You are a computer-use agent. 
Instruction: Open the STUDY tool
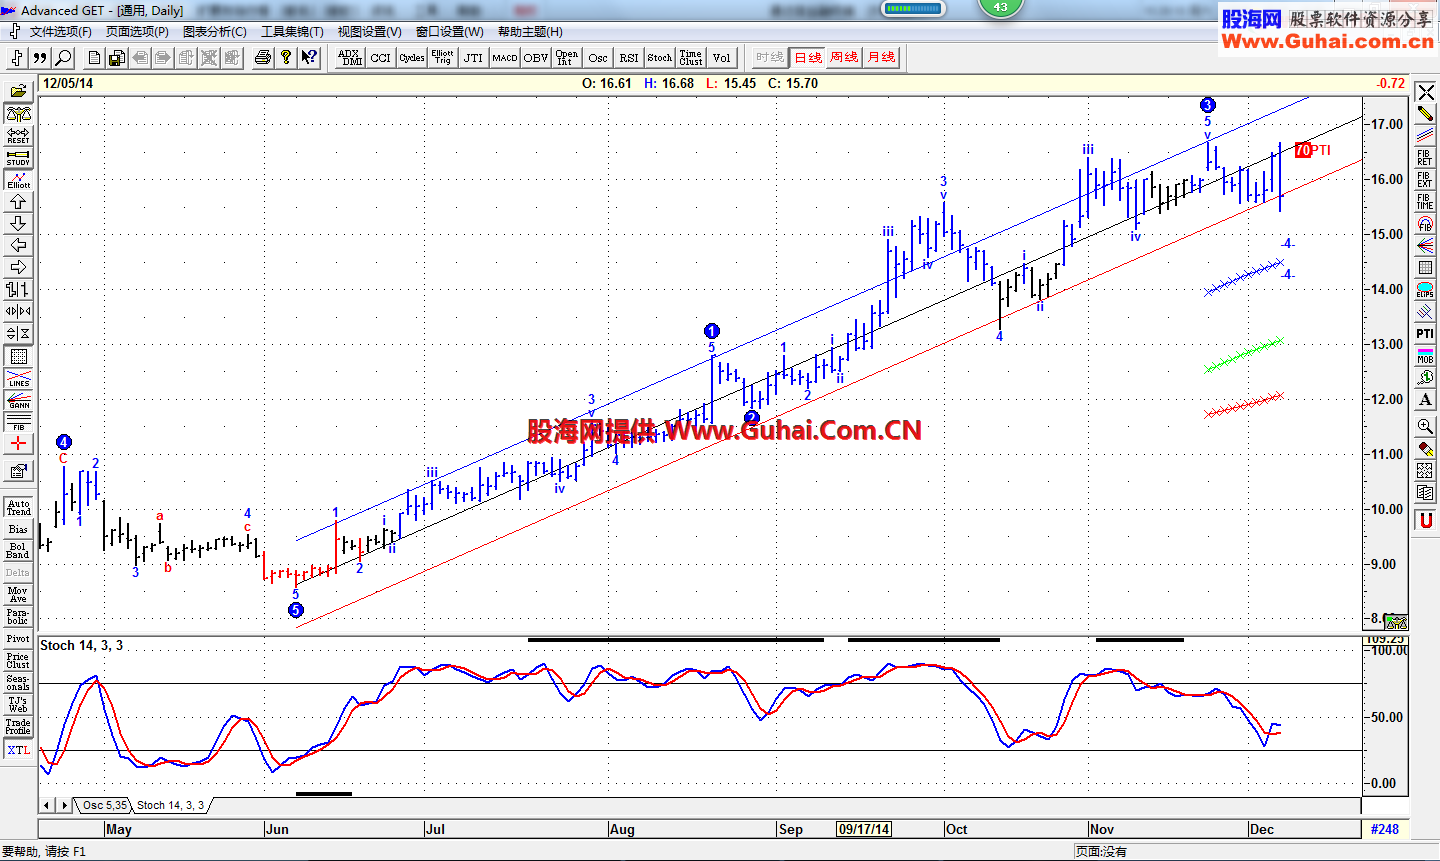pos(18,157)
